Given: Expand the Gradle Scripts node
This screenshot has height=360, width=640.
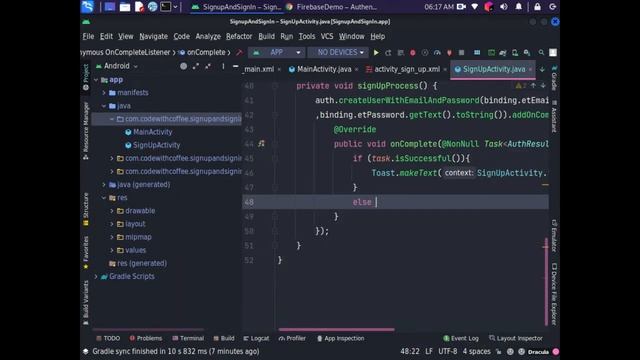Looking at the screenshot, I should (96, 277).
